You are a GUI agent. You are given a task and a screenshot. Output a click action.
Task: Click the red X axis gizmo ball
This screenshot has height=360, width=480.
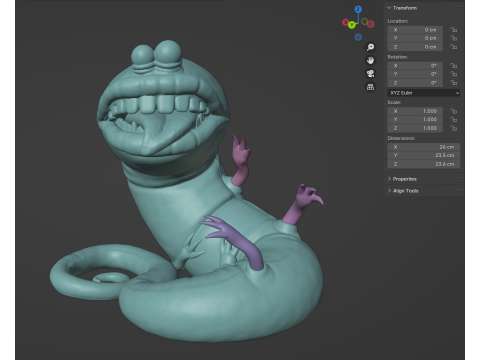(x=346, y=23)
